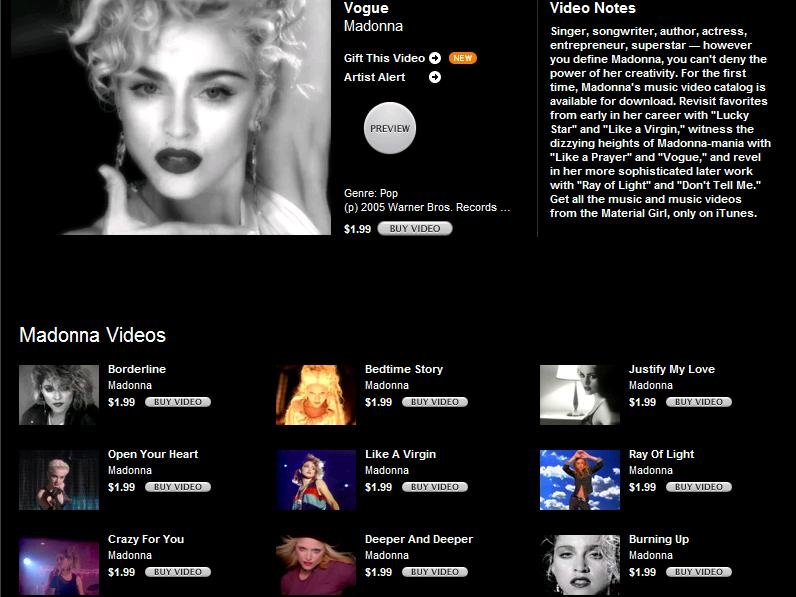
Task: Click the Bedtime Story title link
Action: (404, 369)
